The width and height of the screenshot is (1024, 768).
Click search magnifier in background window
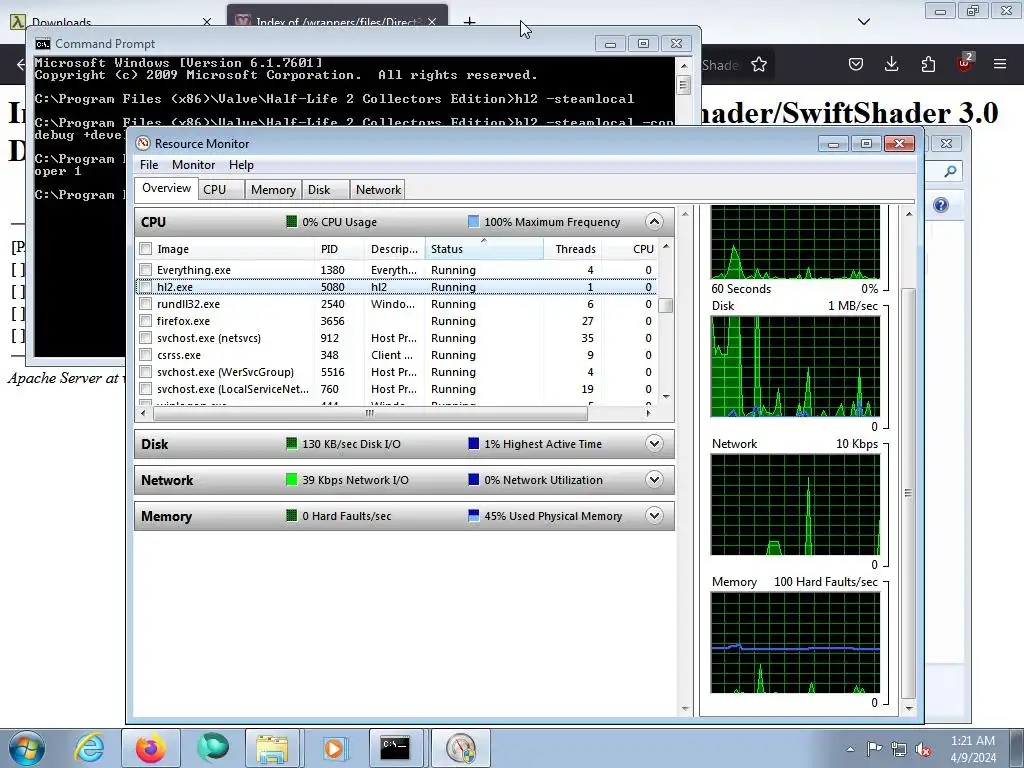point(950,171)
